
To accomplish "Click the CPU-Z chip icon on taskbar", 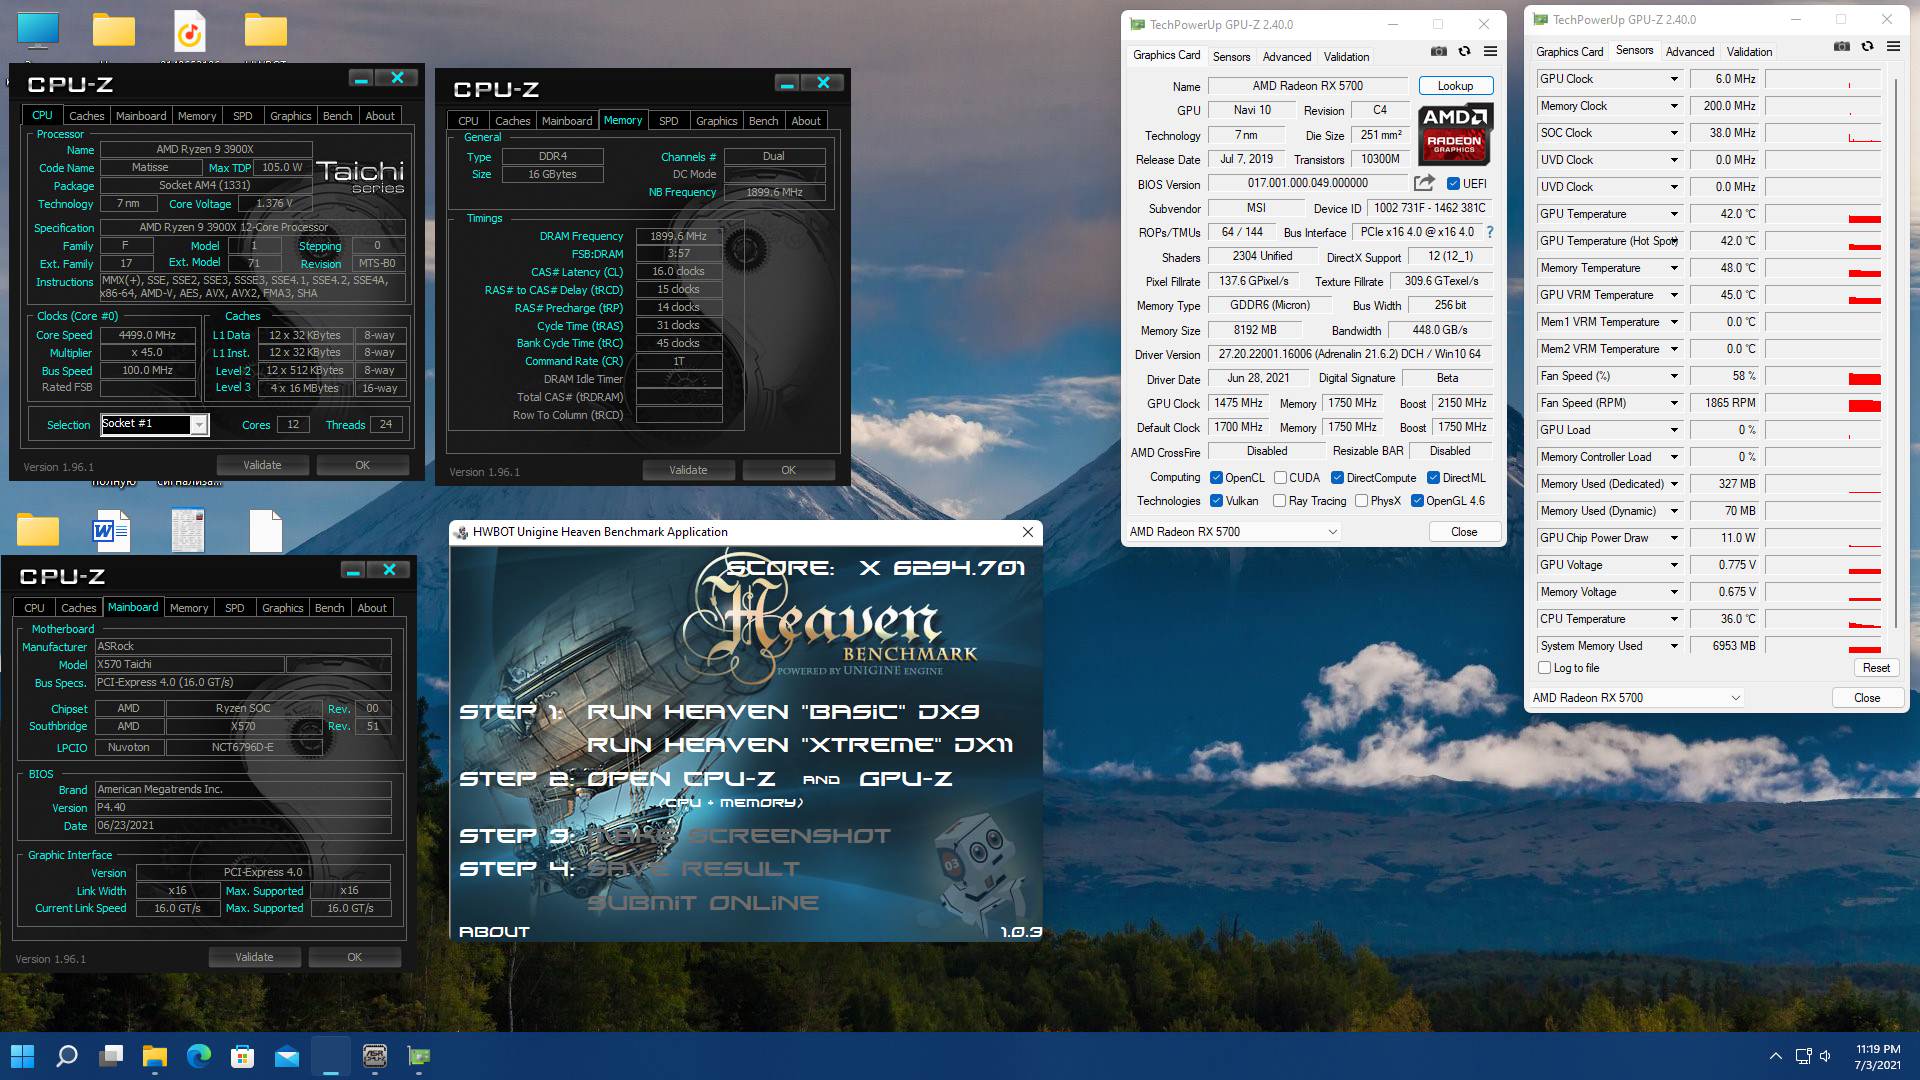I will 375,1056.
